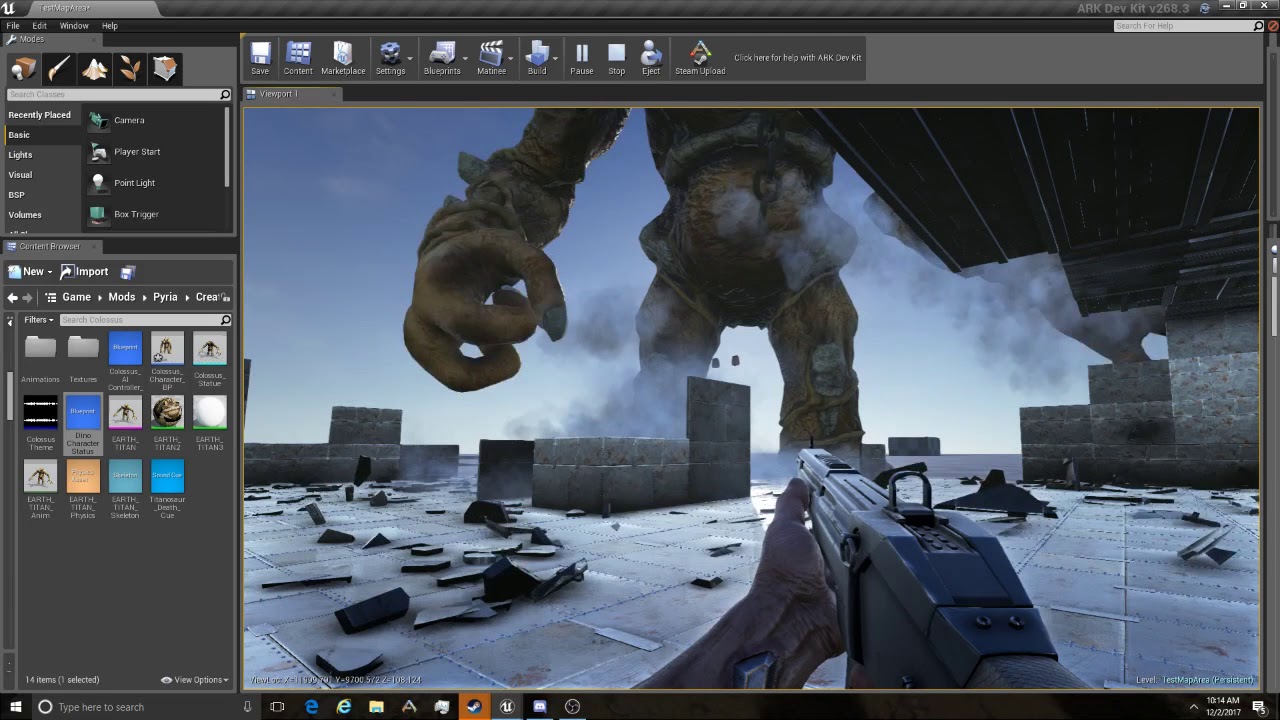
Task: Select the Landscape mode icon
Action: [95, 68]
